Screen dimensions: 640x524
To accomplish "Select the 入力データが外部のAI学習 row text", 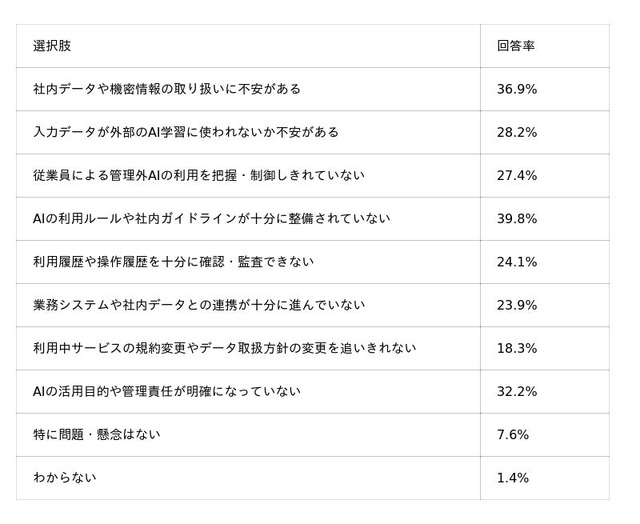I will tap(186, 132).
